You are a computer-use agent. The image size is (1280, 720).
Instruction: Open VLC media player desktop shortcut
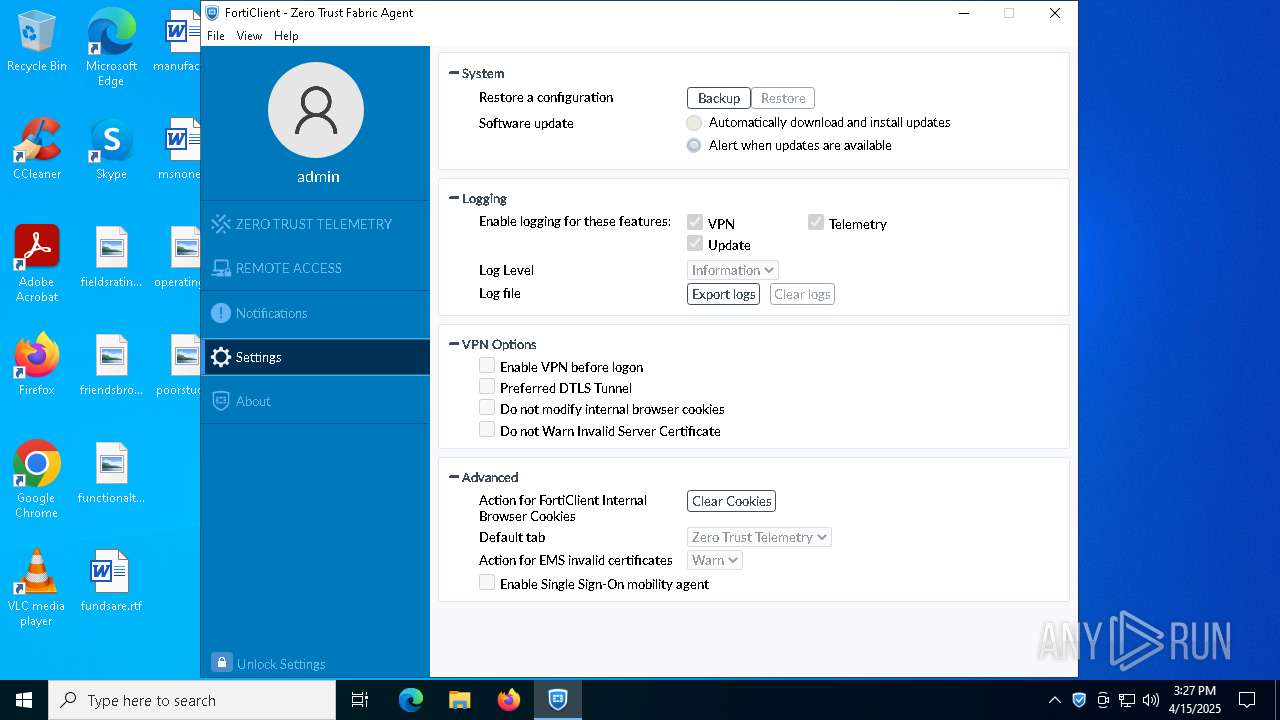coord(37,588)
